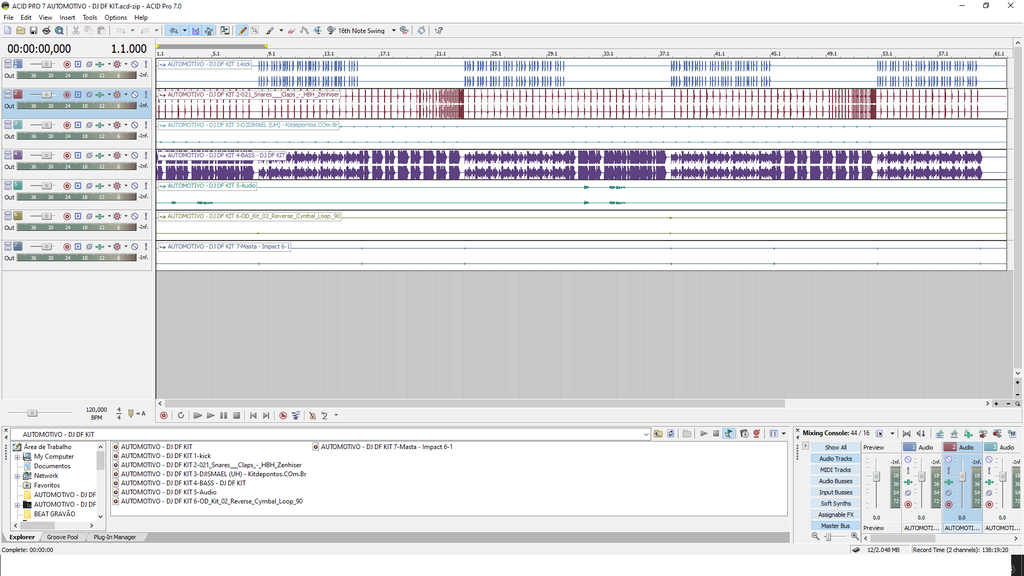Open the Swing groove dropdown arrow
Screen dimensions: 1024x576
pos(394,30)
